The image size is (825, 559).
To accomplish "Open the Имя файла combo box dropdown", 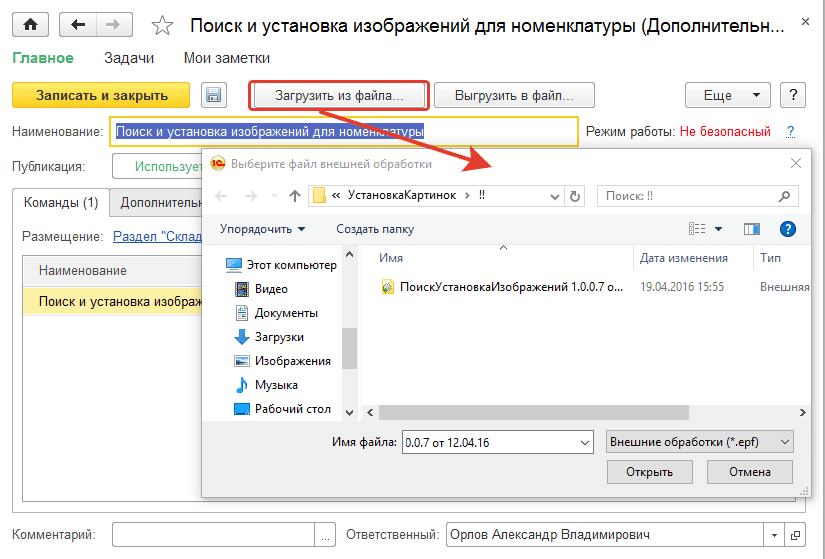I will (x=585, y=443).
